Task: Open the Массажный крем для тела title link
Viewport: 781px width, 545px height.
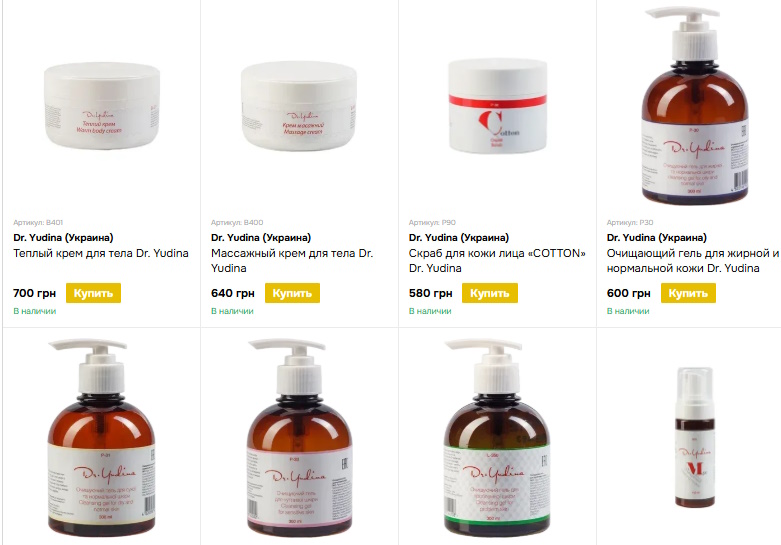Action: (292, 261)
